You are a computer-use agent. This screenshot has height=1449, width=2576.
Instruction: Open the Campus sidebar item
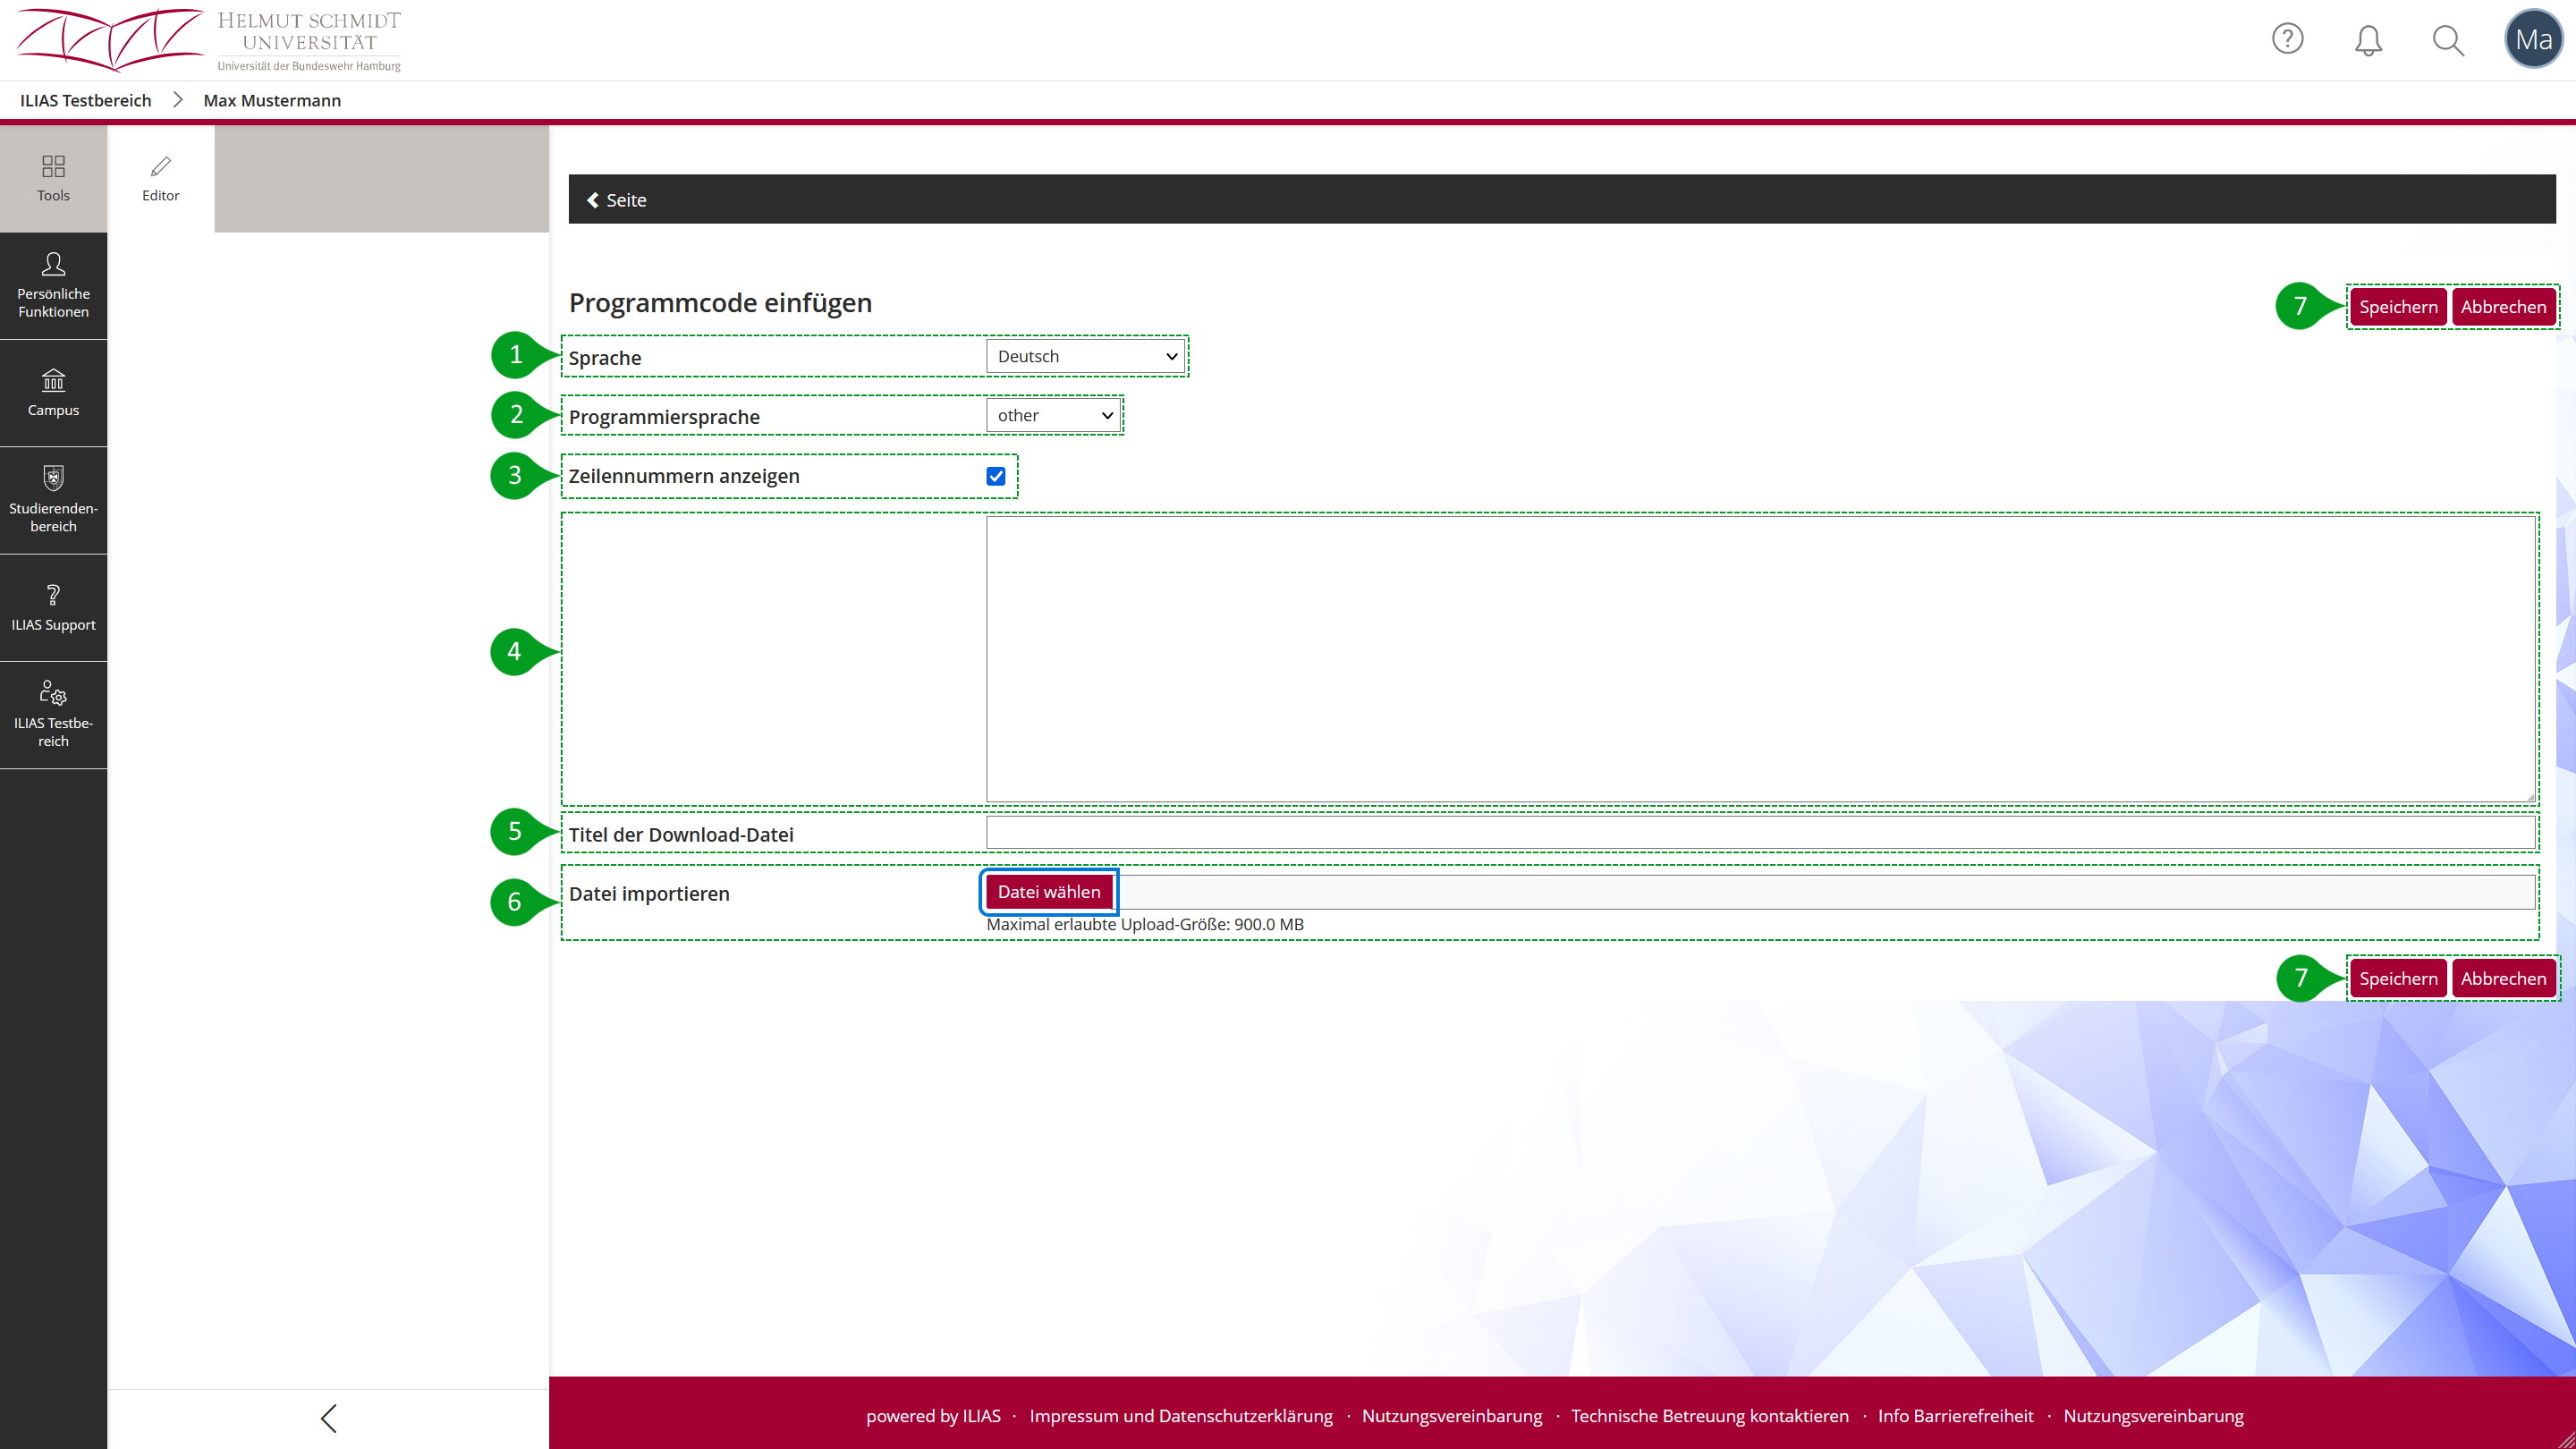(x=53, y=392)
